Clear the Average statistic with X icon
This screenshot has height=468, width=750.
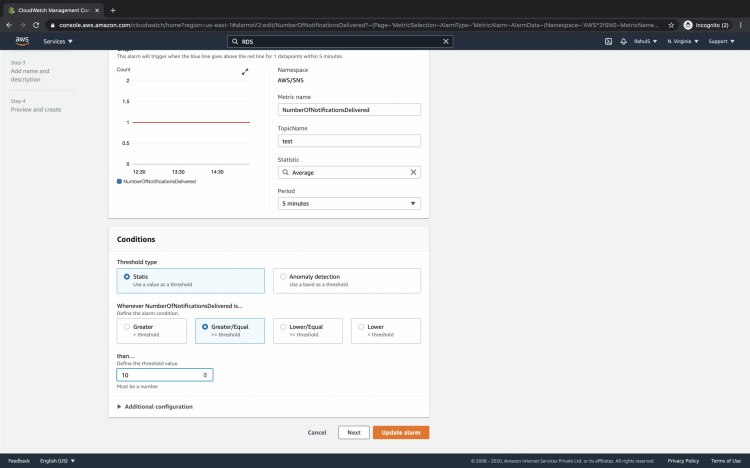tap(413, 172)
